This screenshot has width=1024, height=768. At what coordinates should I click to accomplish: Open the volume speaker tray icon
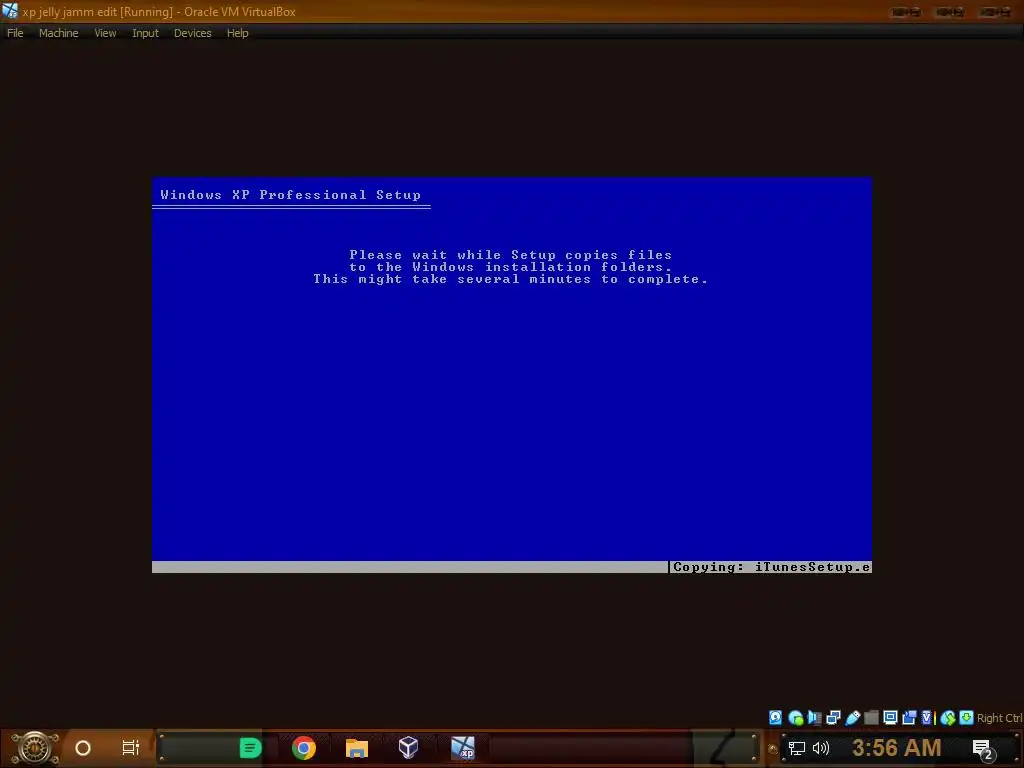[x=821, y=748]
